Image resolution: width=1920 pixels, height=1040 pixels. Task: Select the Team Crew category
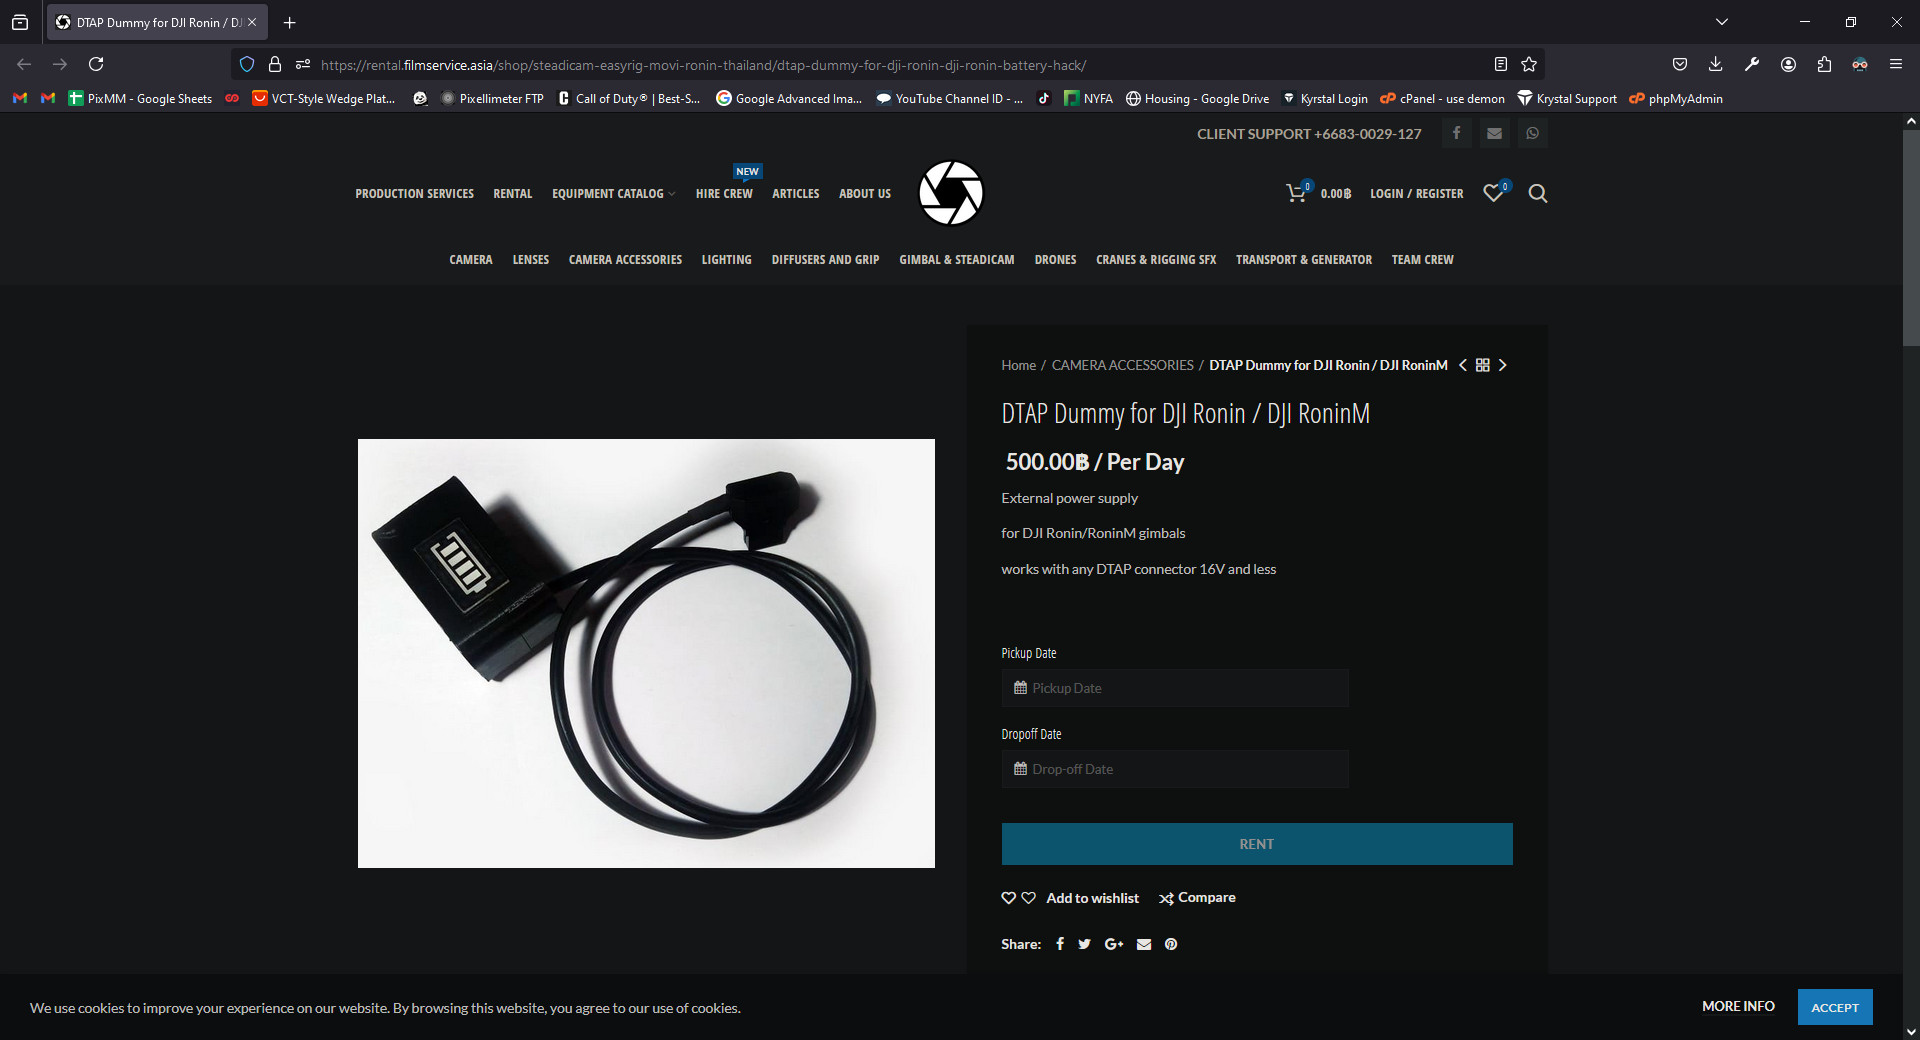[1422, 260]
